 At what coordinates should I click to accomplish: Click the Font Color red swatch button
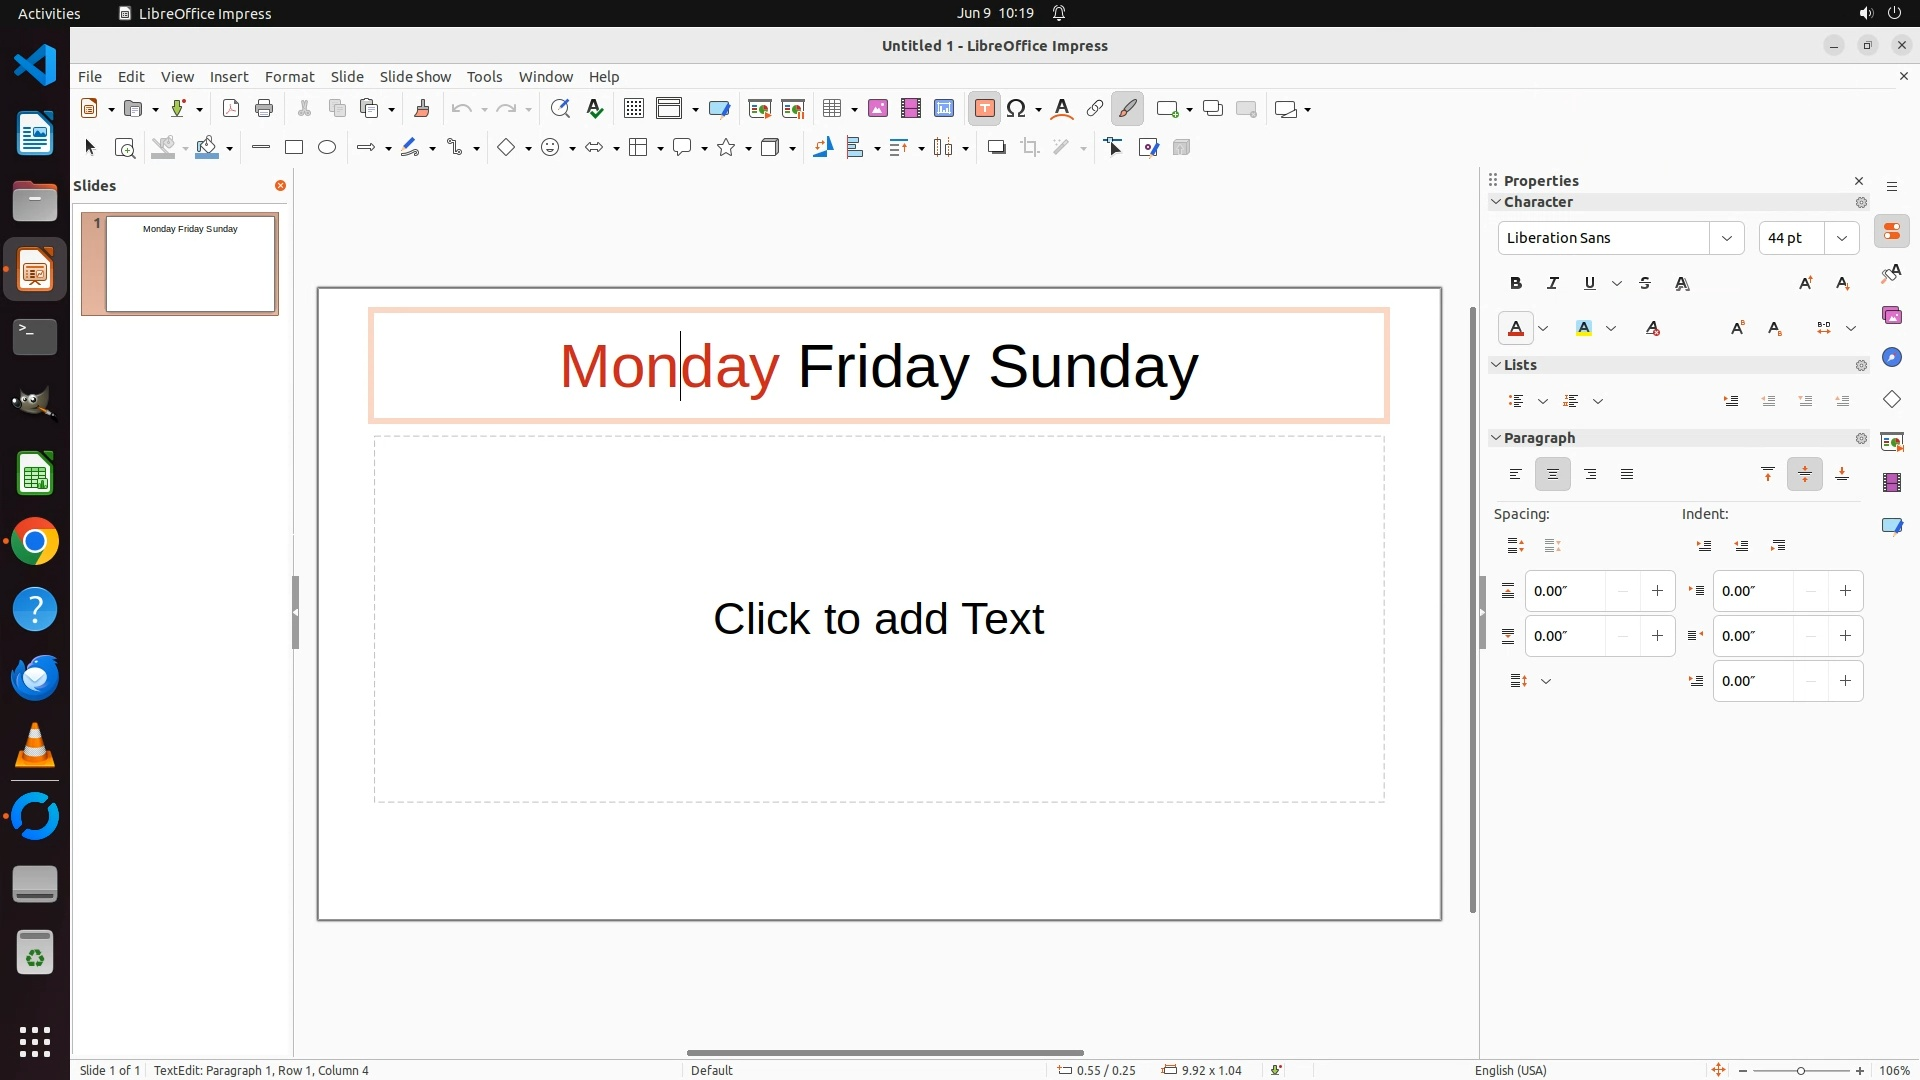tap(1516, 329)
